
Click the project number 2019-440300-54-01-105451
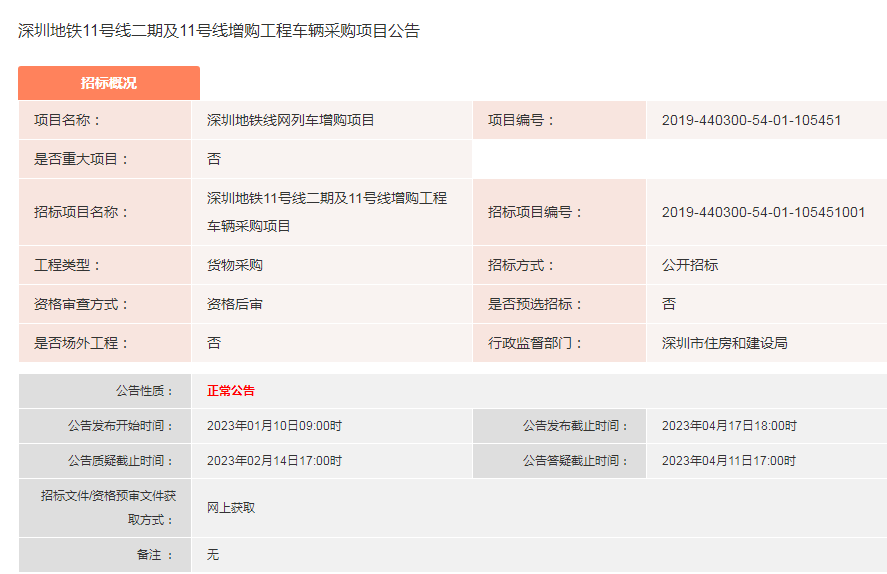[x=751, y=120]
